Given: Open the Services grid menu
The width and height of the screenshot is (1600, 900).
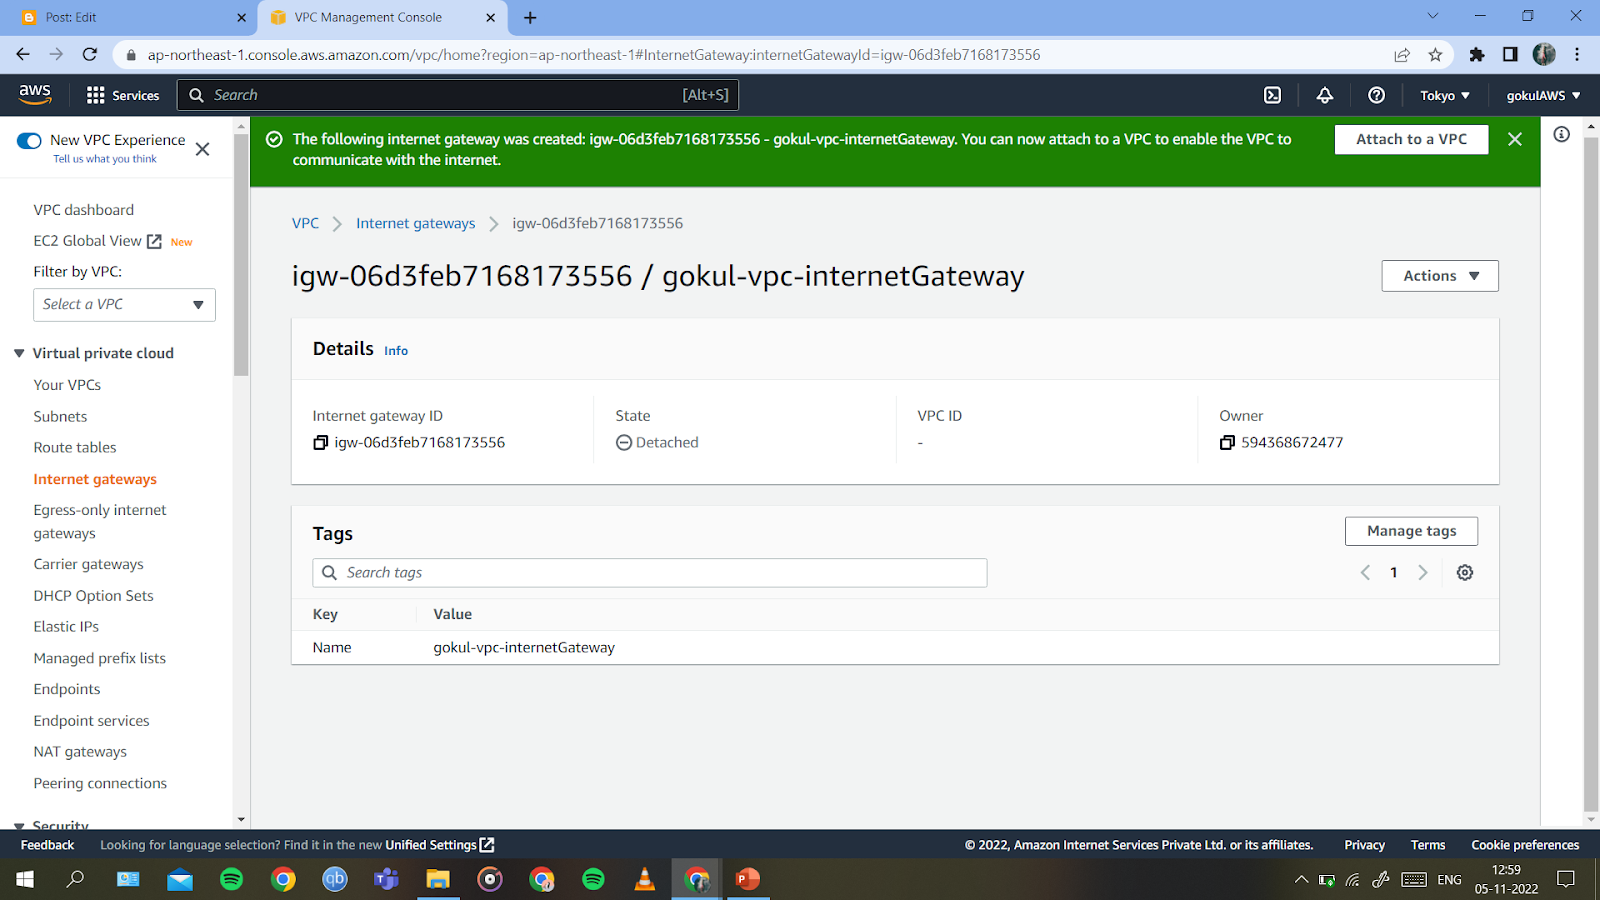Looking at the screenshot, I should pyautogui.click(x=123, y=95).
